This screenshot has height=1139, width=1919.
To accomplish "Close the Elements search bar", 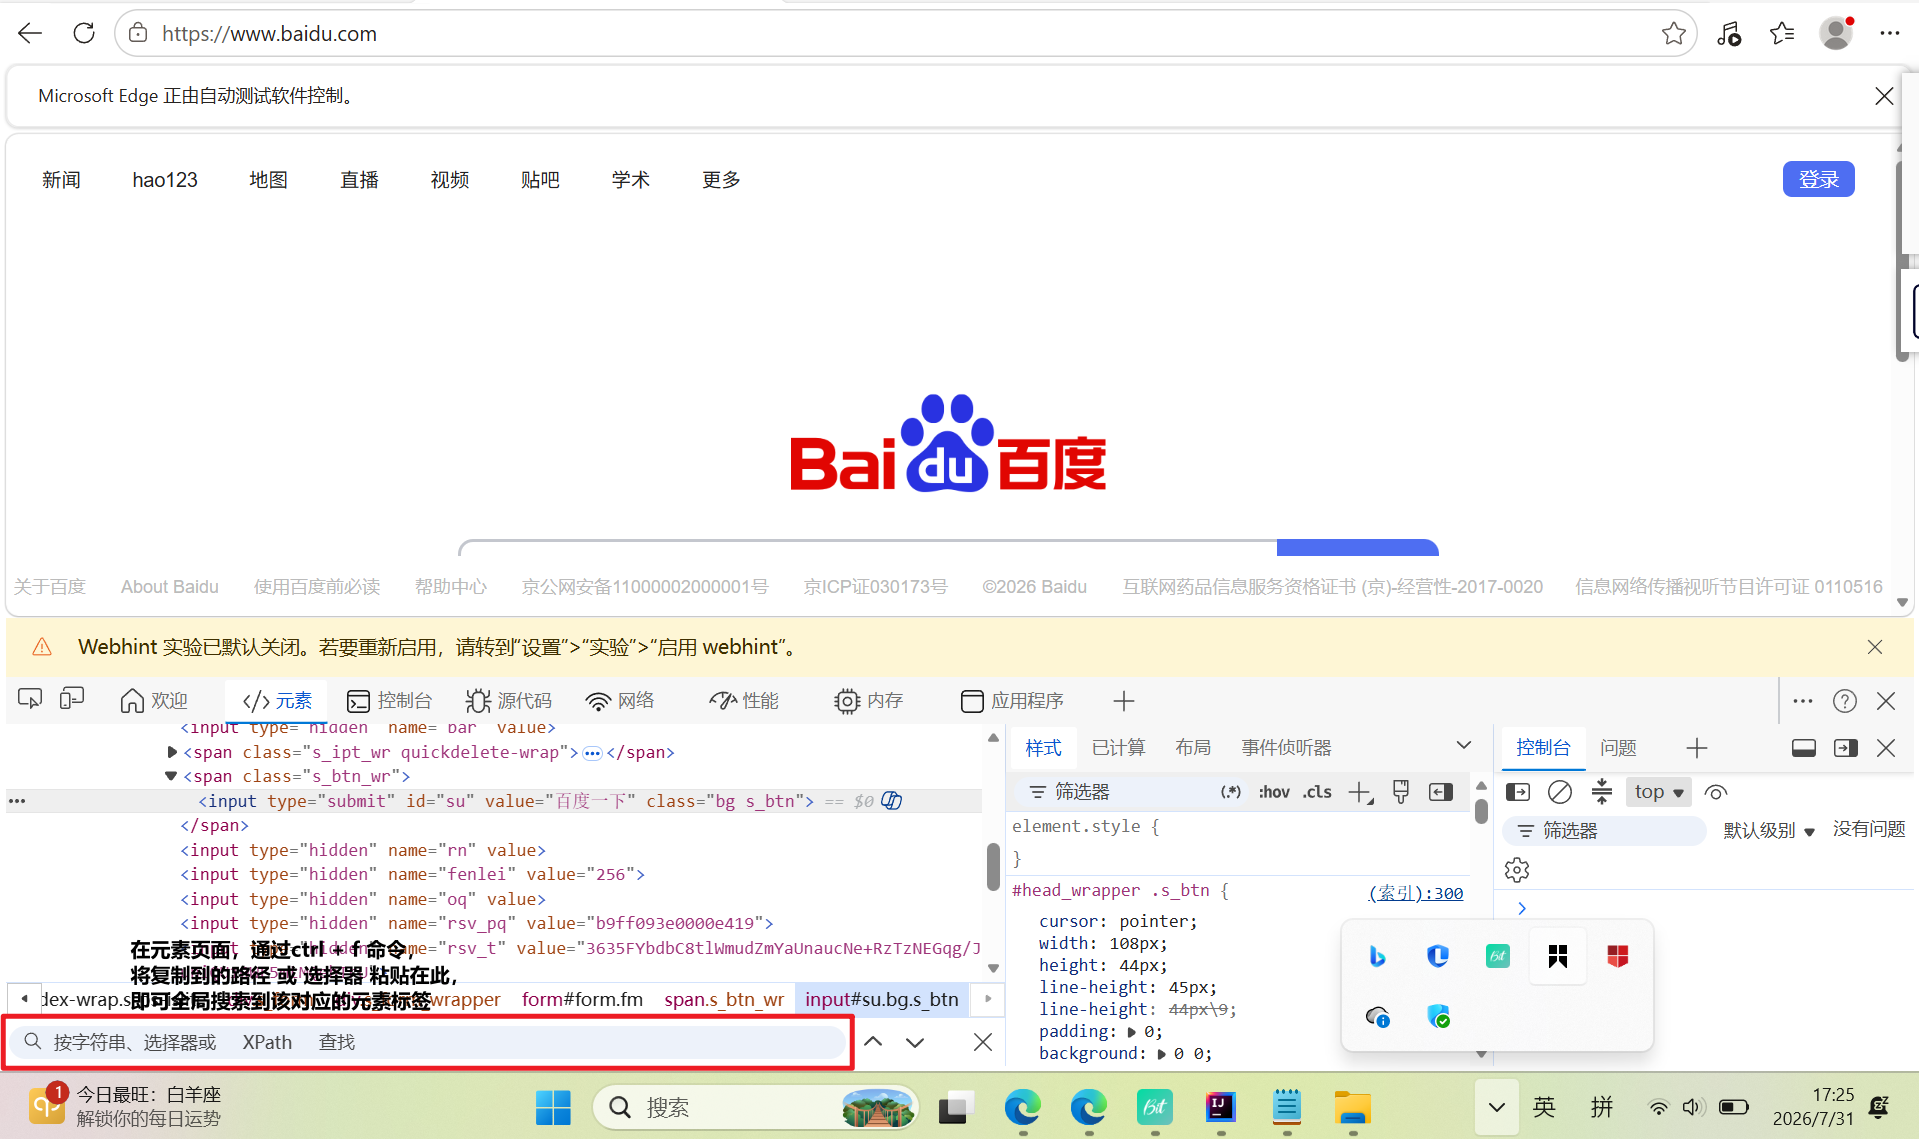I will point(983,1042).
